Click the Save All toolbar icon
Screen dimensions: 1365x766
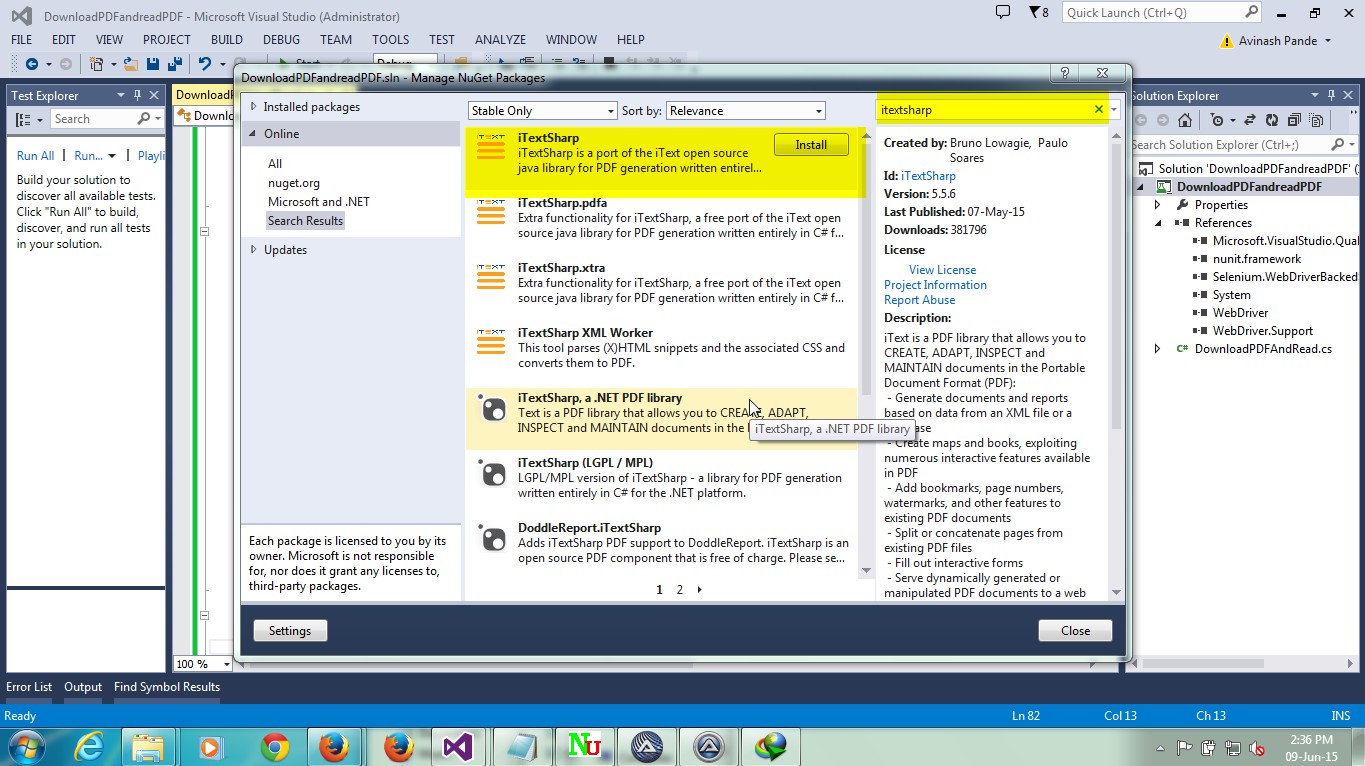pos(174,64)
